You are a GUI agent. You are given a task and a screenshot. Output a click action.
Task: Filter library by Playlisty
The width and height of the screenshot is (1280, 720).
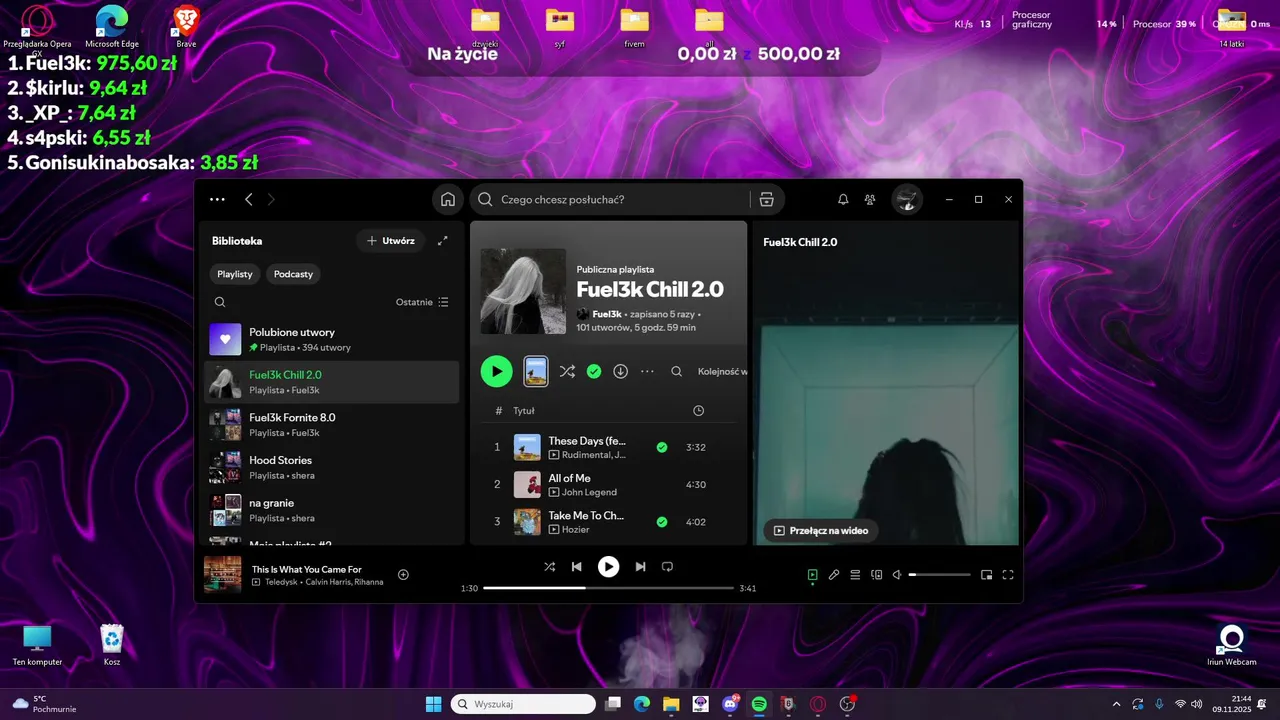click(x=235, y=274)
